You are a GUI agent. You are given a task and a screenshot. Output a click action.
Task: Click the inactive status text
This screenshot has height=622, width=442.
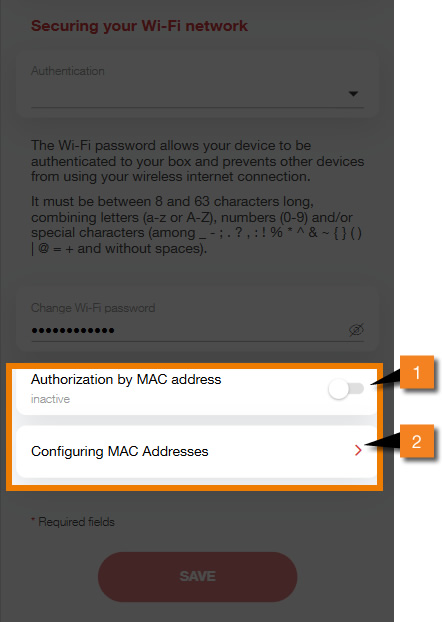tap(50, 399)
